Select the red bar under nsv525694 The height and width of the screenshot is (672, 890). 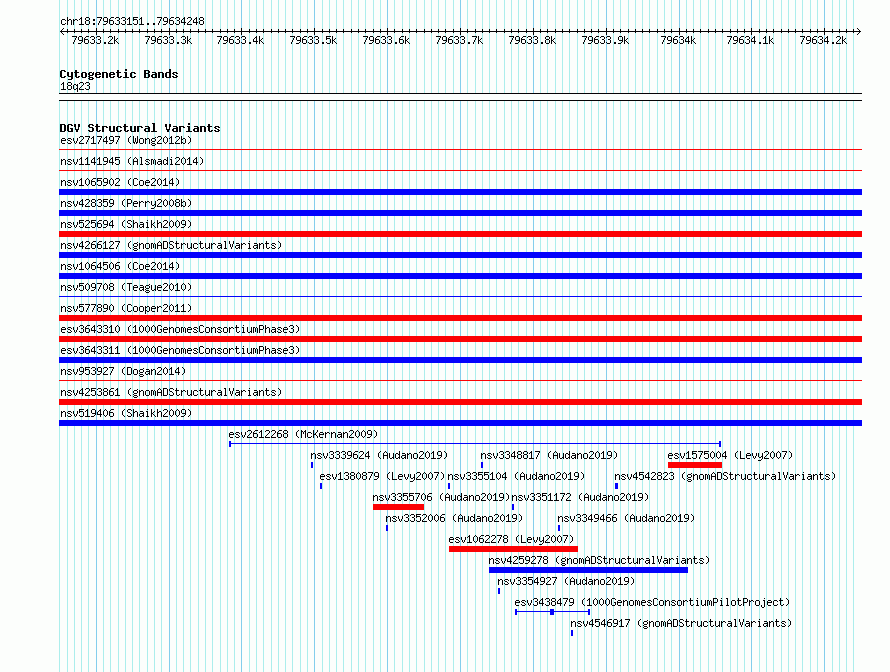click(460, 234)
